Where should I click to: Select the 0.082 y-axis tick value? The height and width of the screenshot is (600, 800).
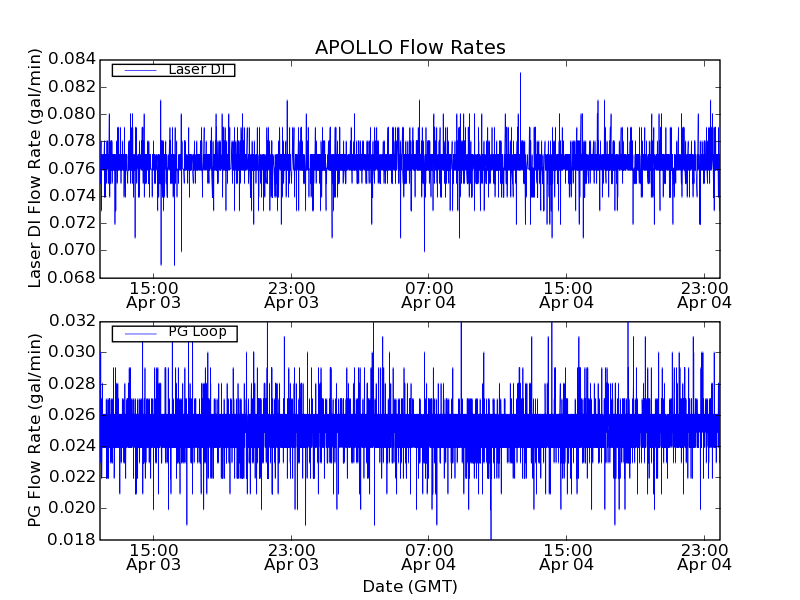(x=72, y=87)
